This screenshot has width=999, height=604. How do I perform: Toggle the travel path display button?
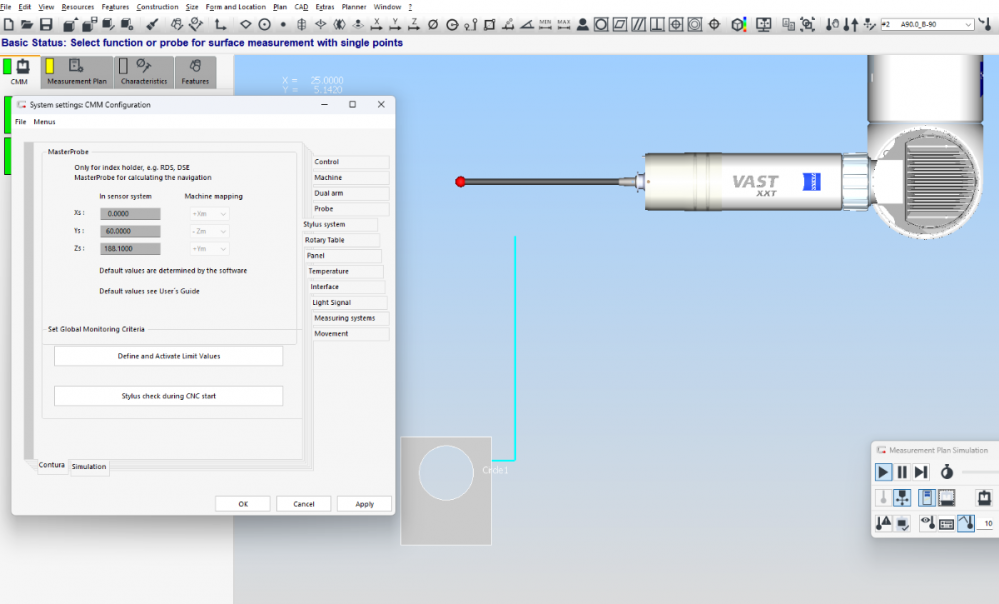point(965,523)
